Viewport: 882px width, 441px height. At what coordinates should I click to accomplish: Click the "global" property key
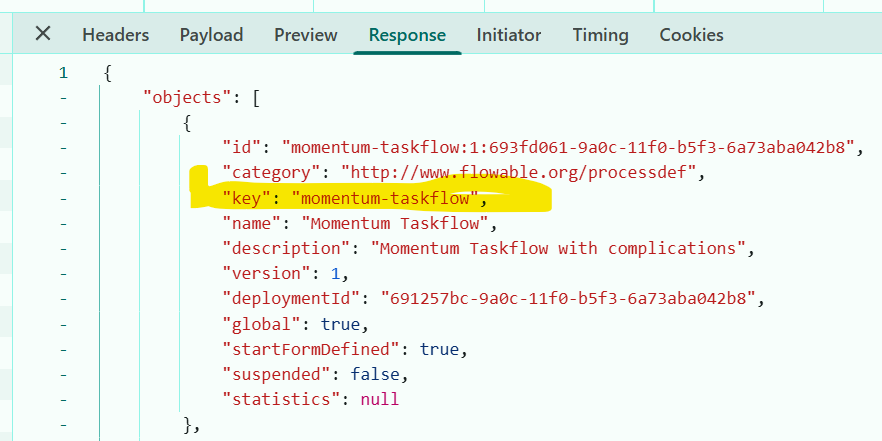pyautogui.click(x=262, y=324)
